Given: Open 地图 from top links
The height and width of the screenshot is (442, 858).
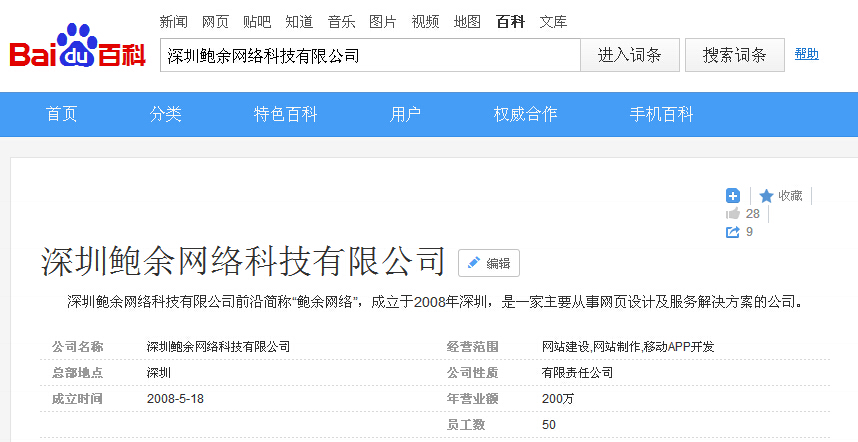Looking at the screenshot, I should [x=467, y=22].
